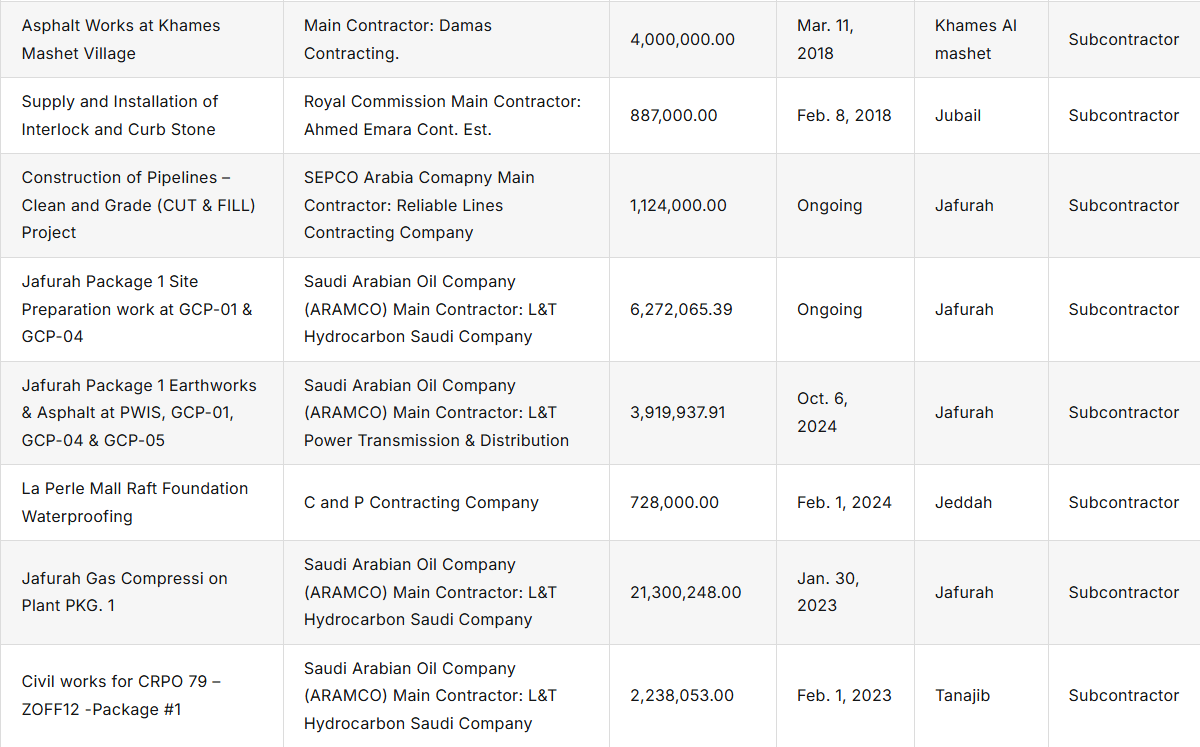Select Jafurah Package 1 Site Preparation project

pyautogui.click(x=137, y=309)
